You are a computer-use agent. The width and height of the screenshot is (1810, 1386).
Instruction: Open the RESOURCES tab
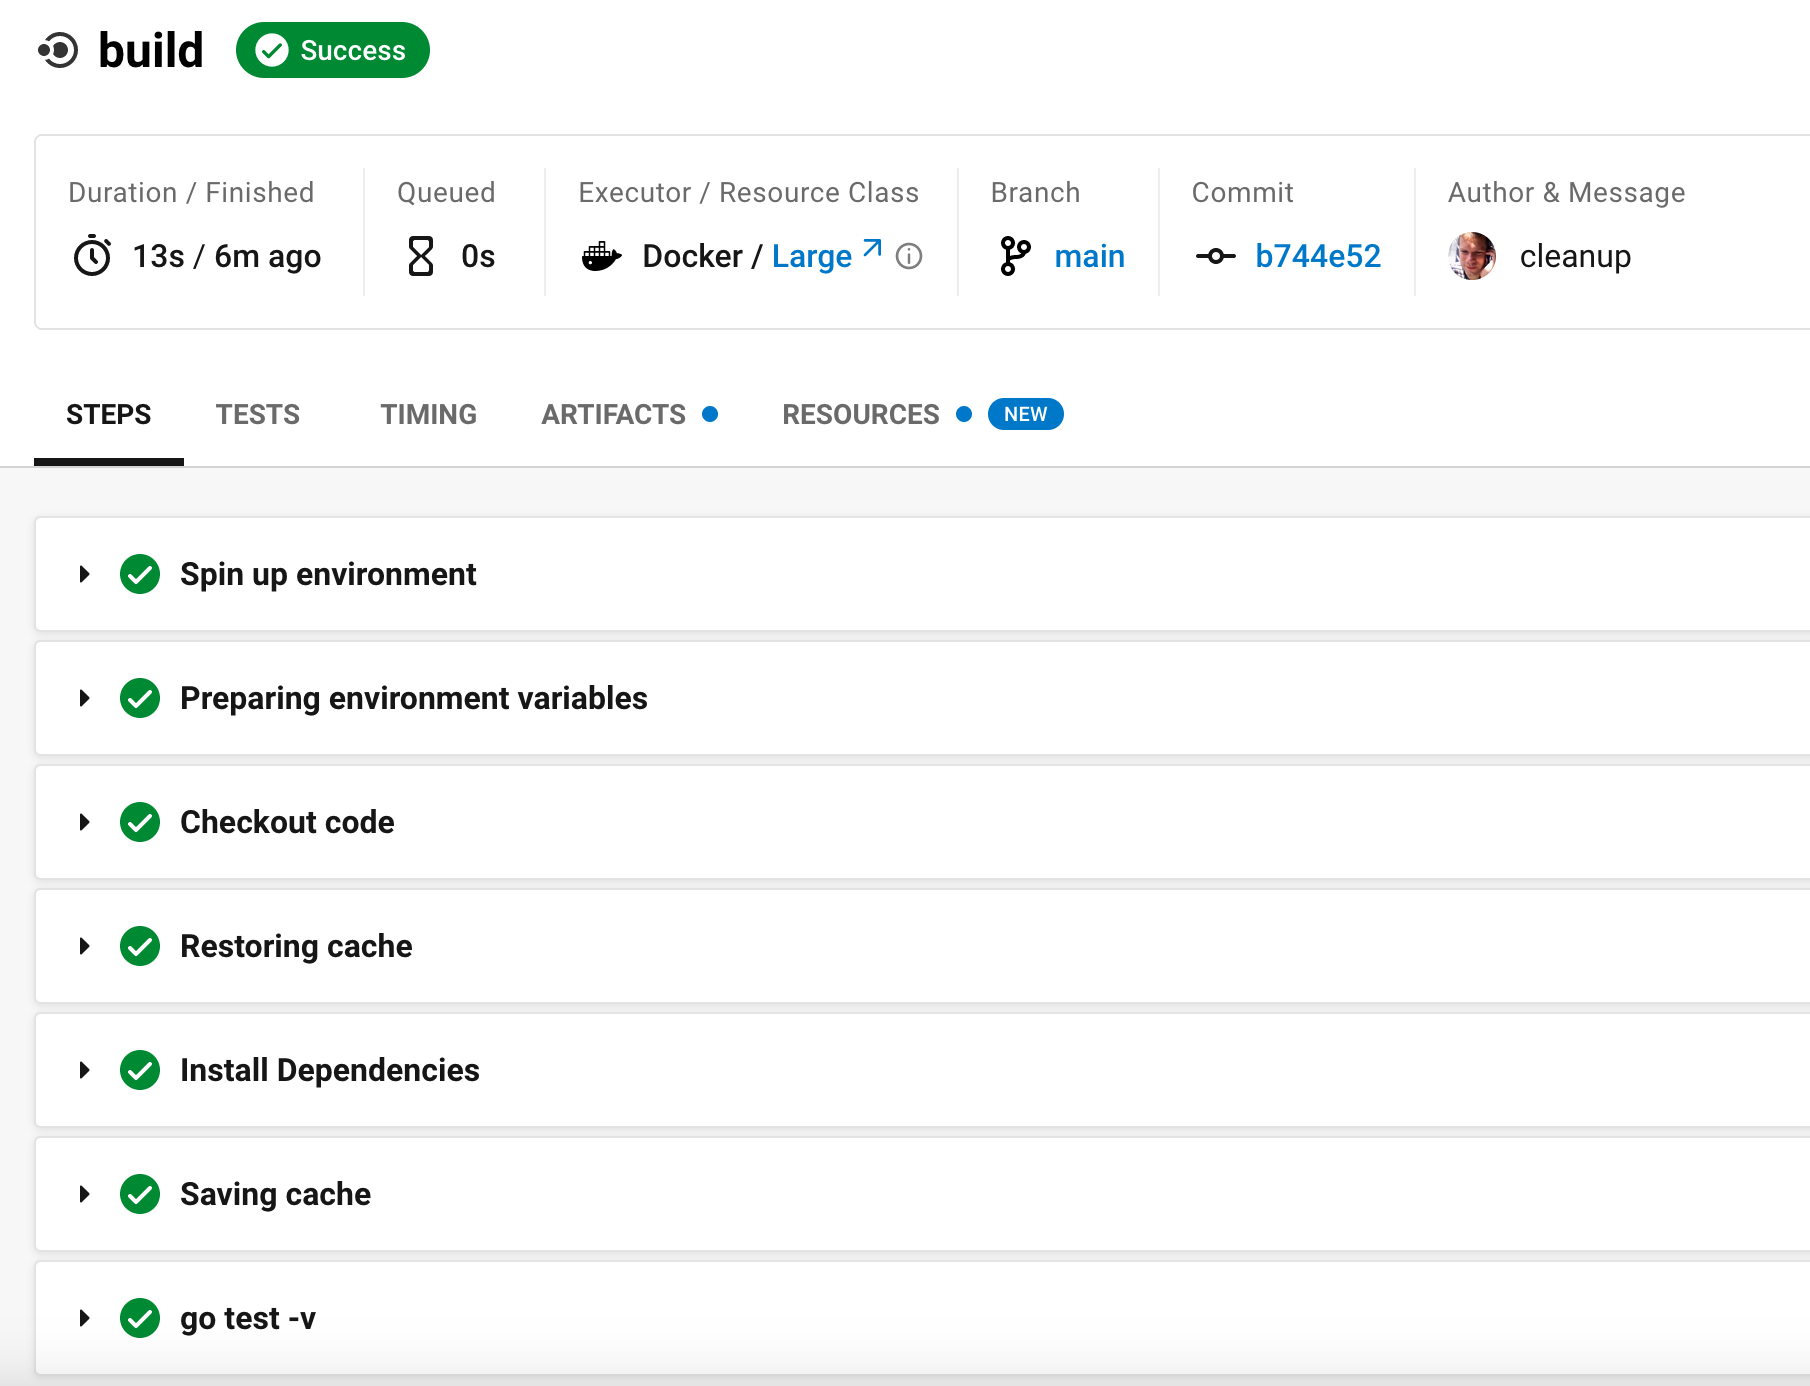point(861,414)
